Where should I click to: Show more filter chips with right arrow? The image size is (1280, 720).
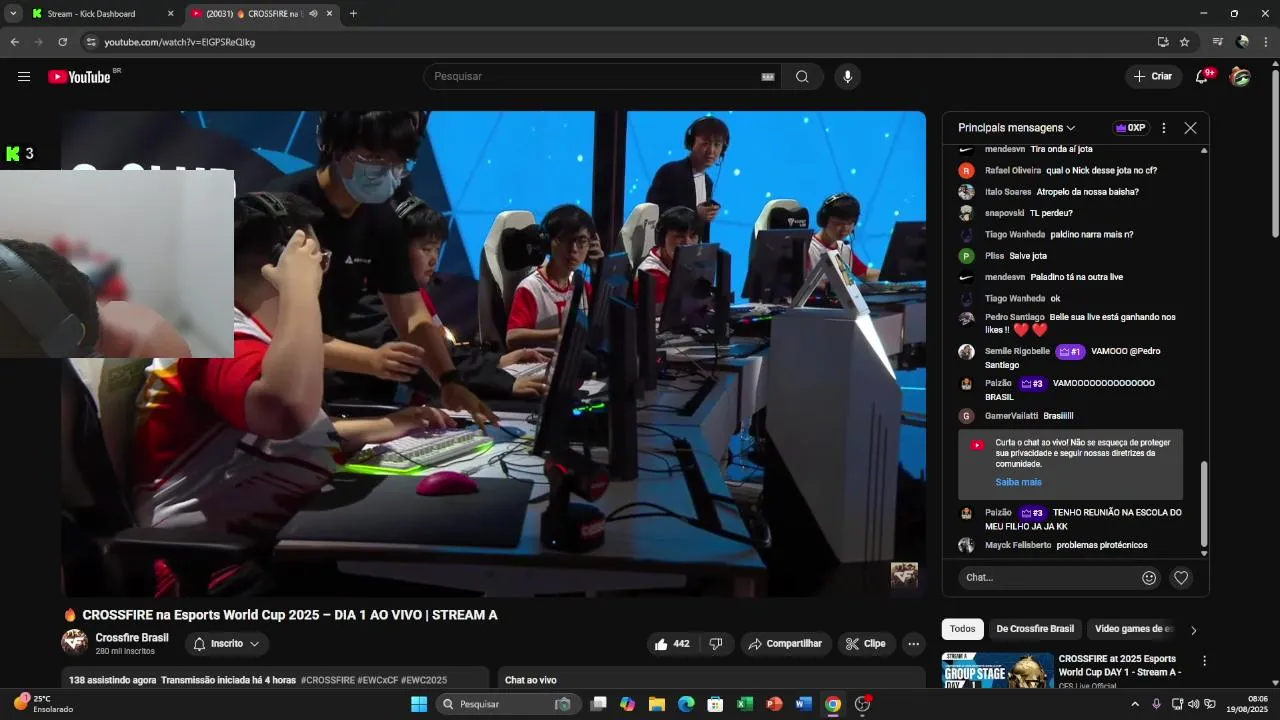1193,630
